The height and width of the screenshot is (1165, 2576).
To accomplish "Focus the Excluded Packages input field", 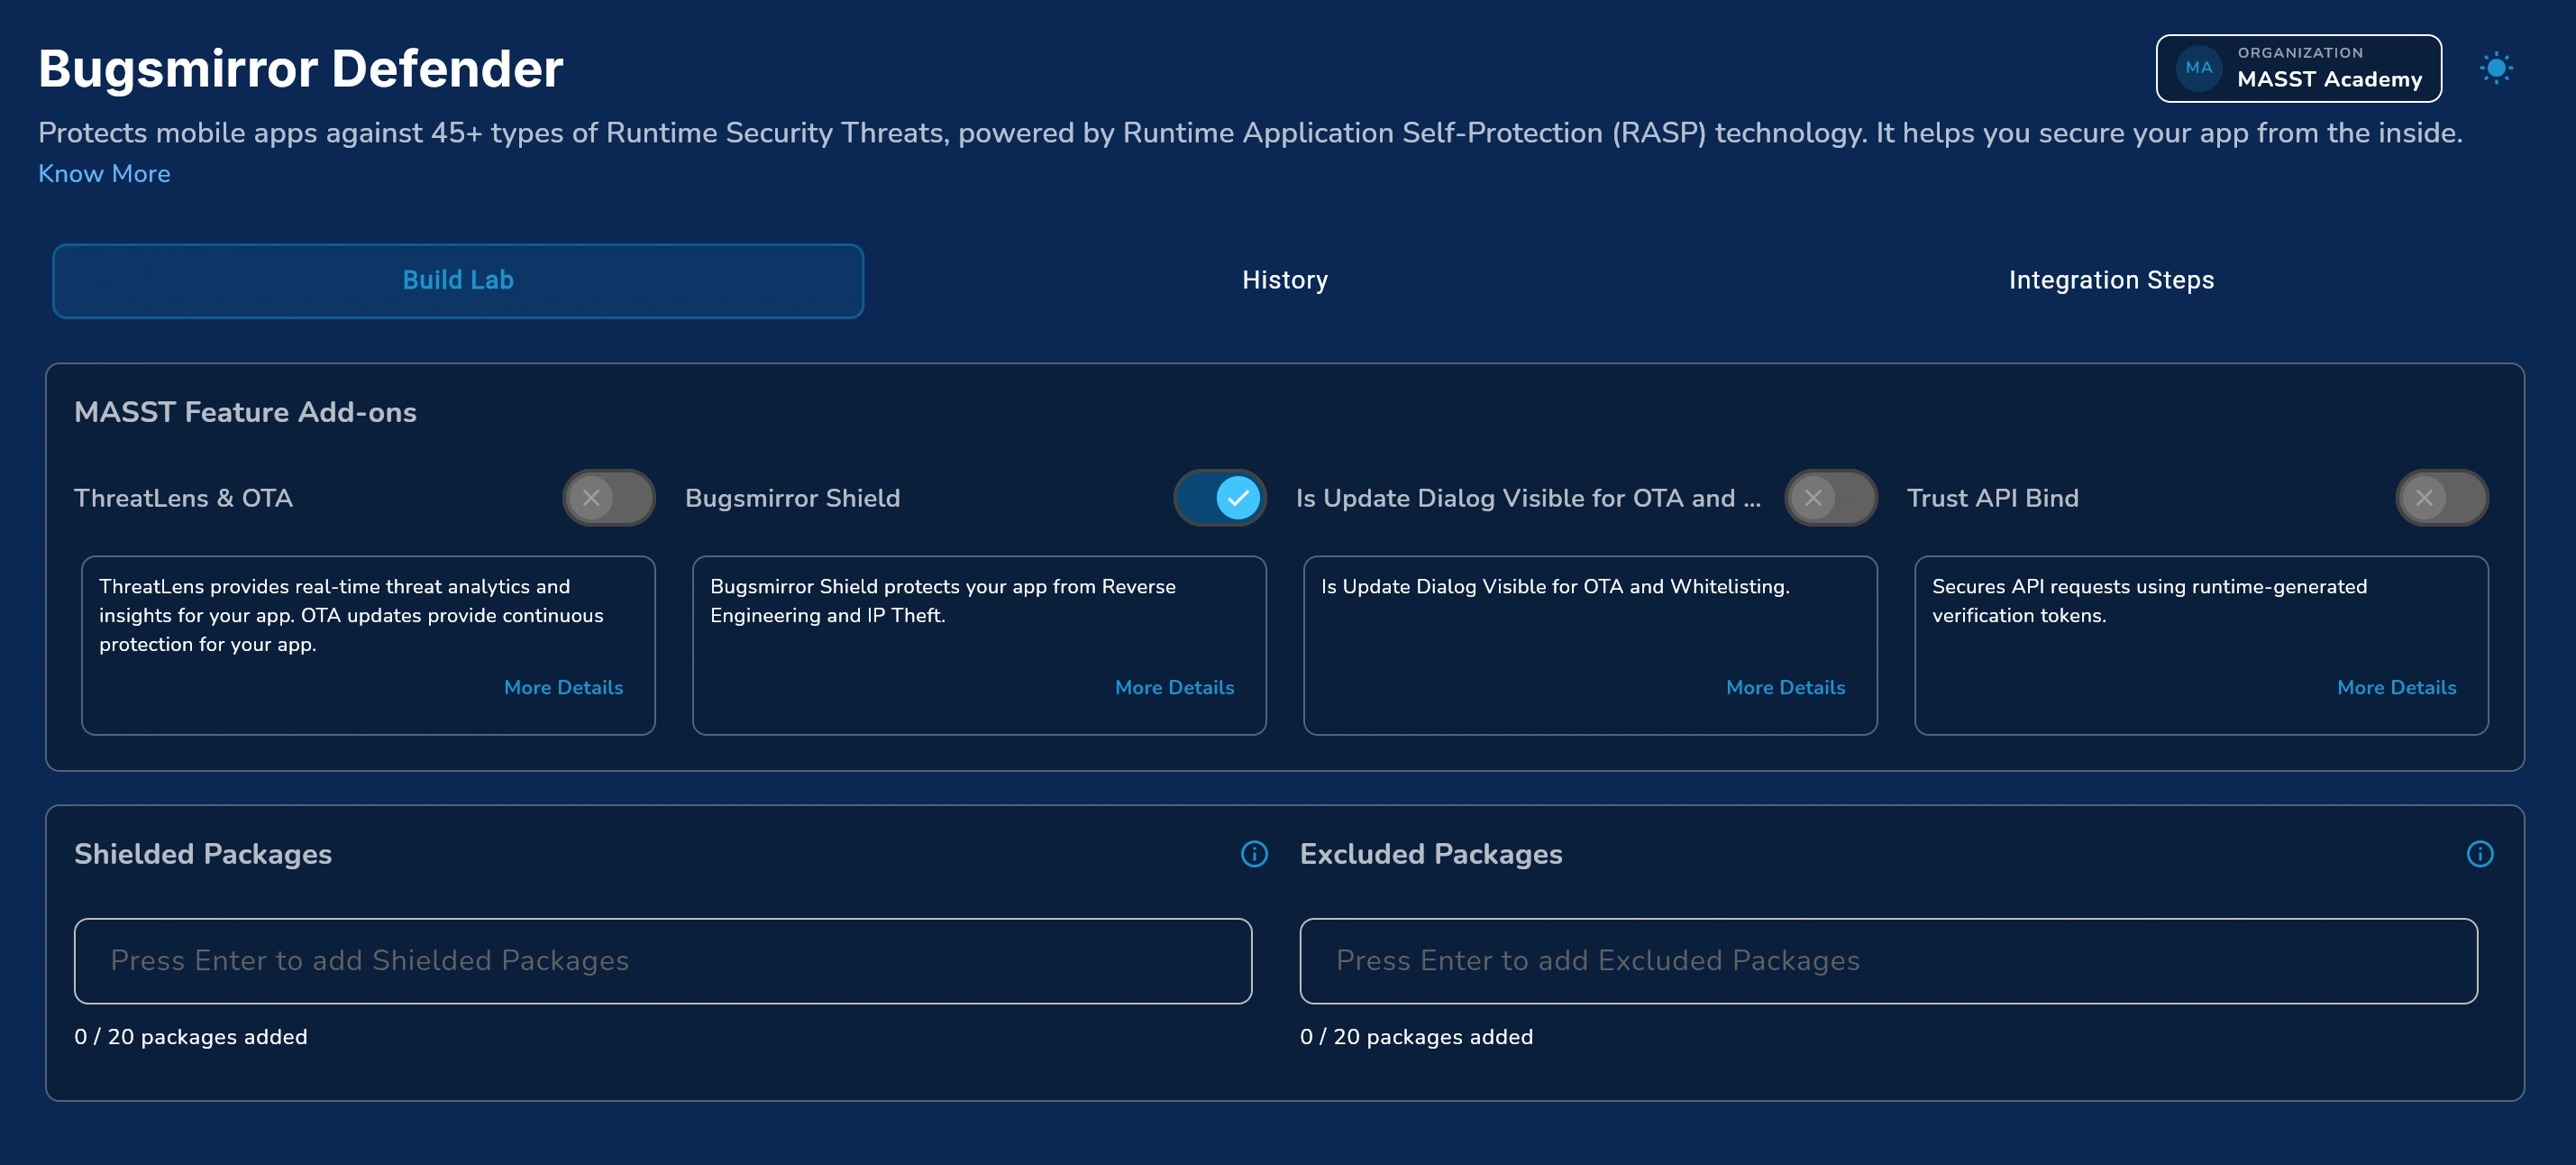I will (x=1888, y=961).
